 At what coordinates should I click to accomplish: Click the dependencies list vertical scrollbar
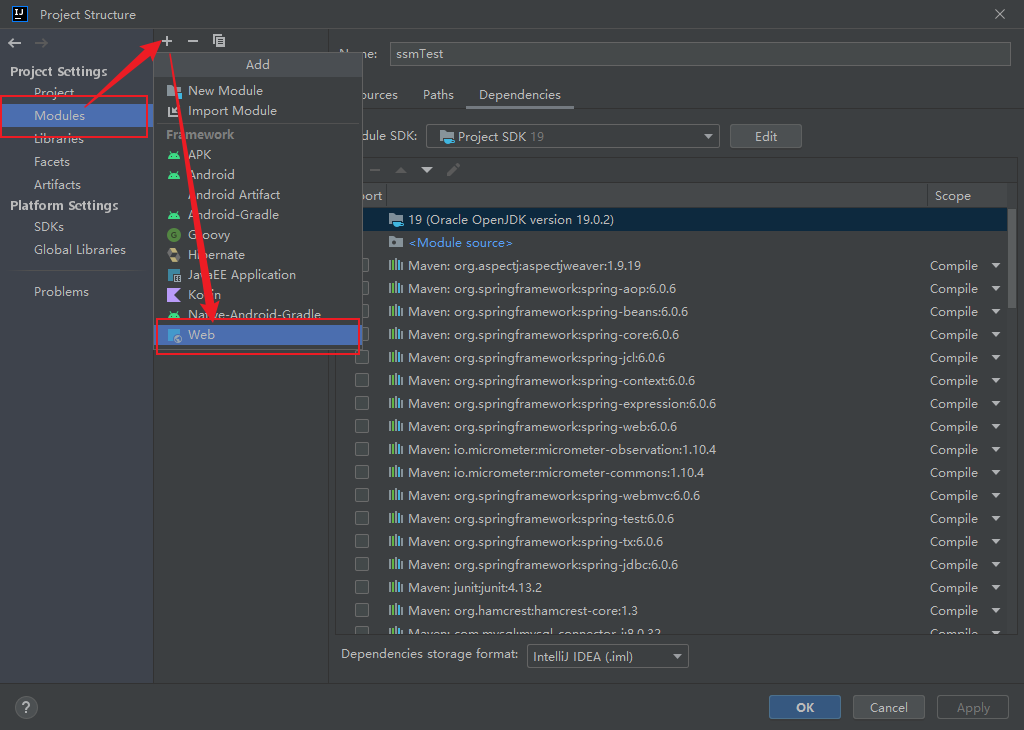tap(1012, 261)
